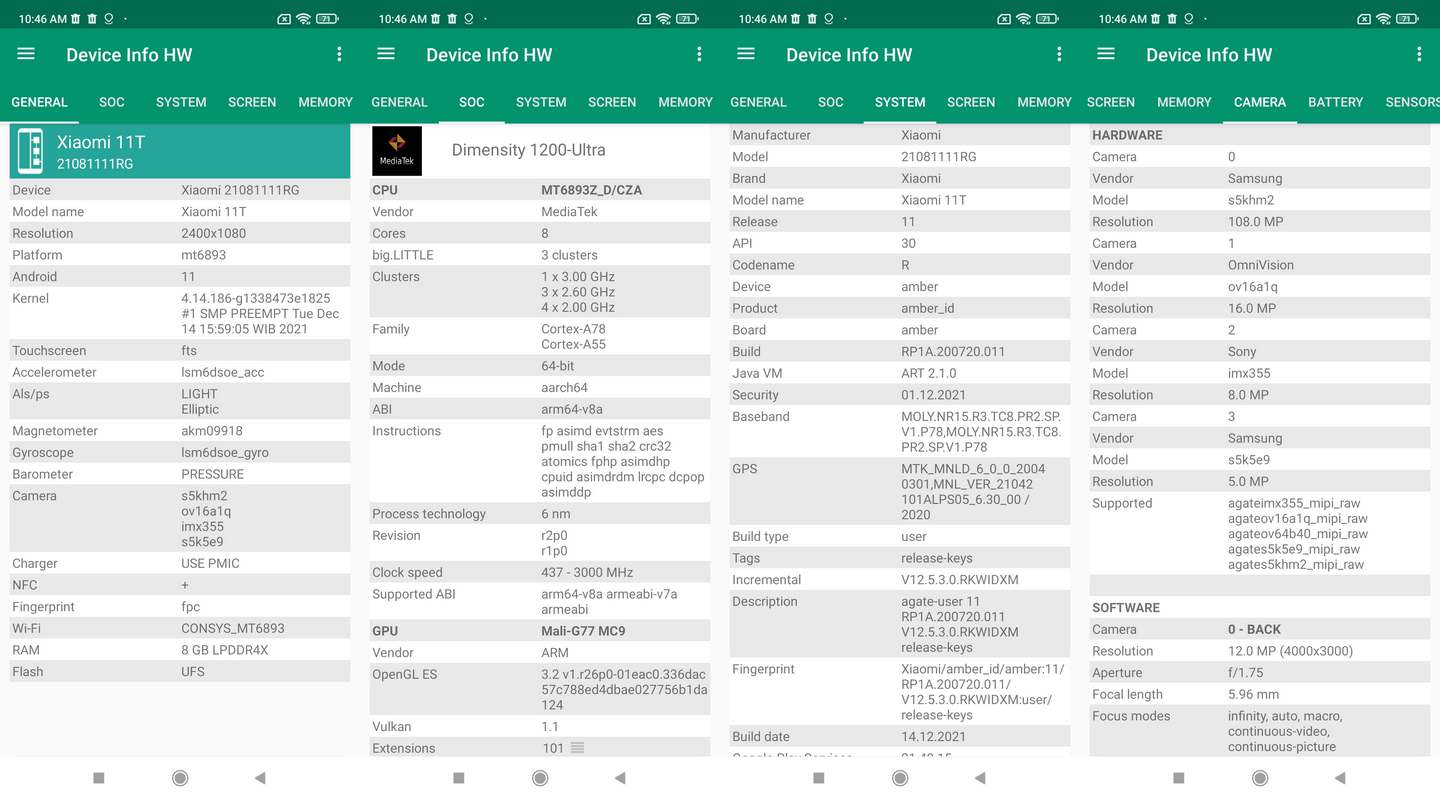Tap the Security patch value 01.12.2021
Image resolution: width=1440 pixels, height=800 pixels.
tap(934, 395)
